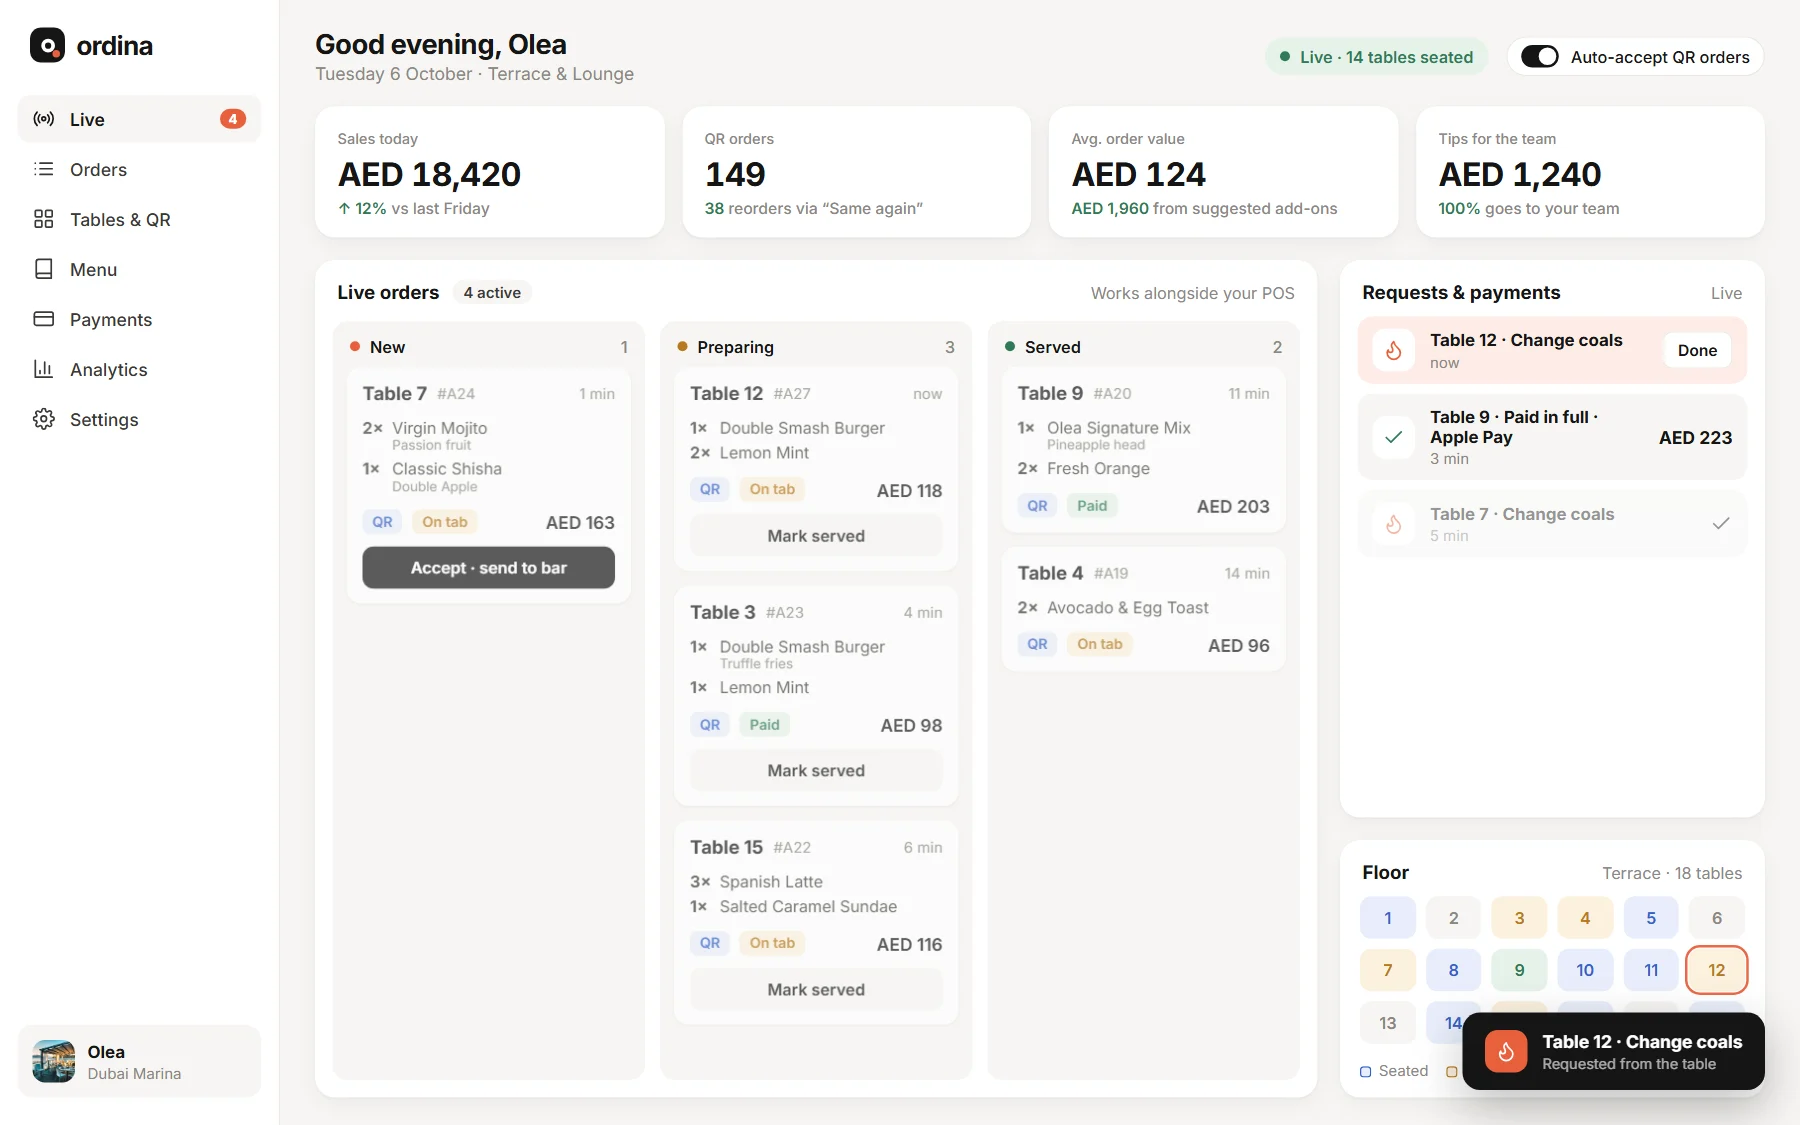The width and height of the screenshot is (1800, 1125).
Task: Accept Table 7 order and send to bar
Action: pos(488,568)
